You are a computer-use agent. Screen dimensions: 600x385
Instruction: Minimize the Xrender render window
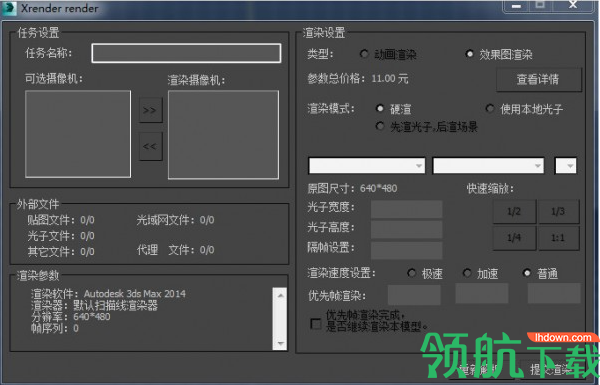coord(517,6)
